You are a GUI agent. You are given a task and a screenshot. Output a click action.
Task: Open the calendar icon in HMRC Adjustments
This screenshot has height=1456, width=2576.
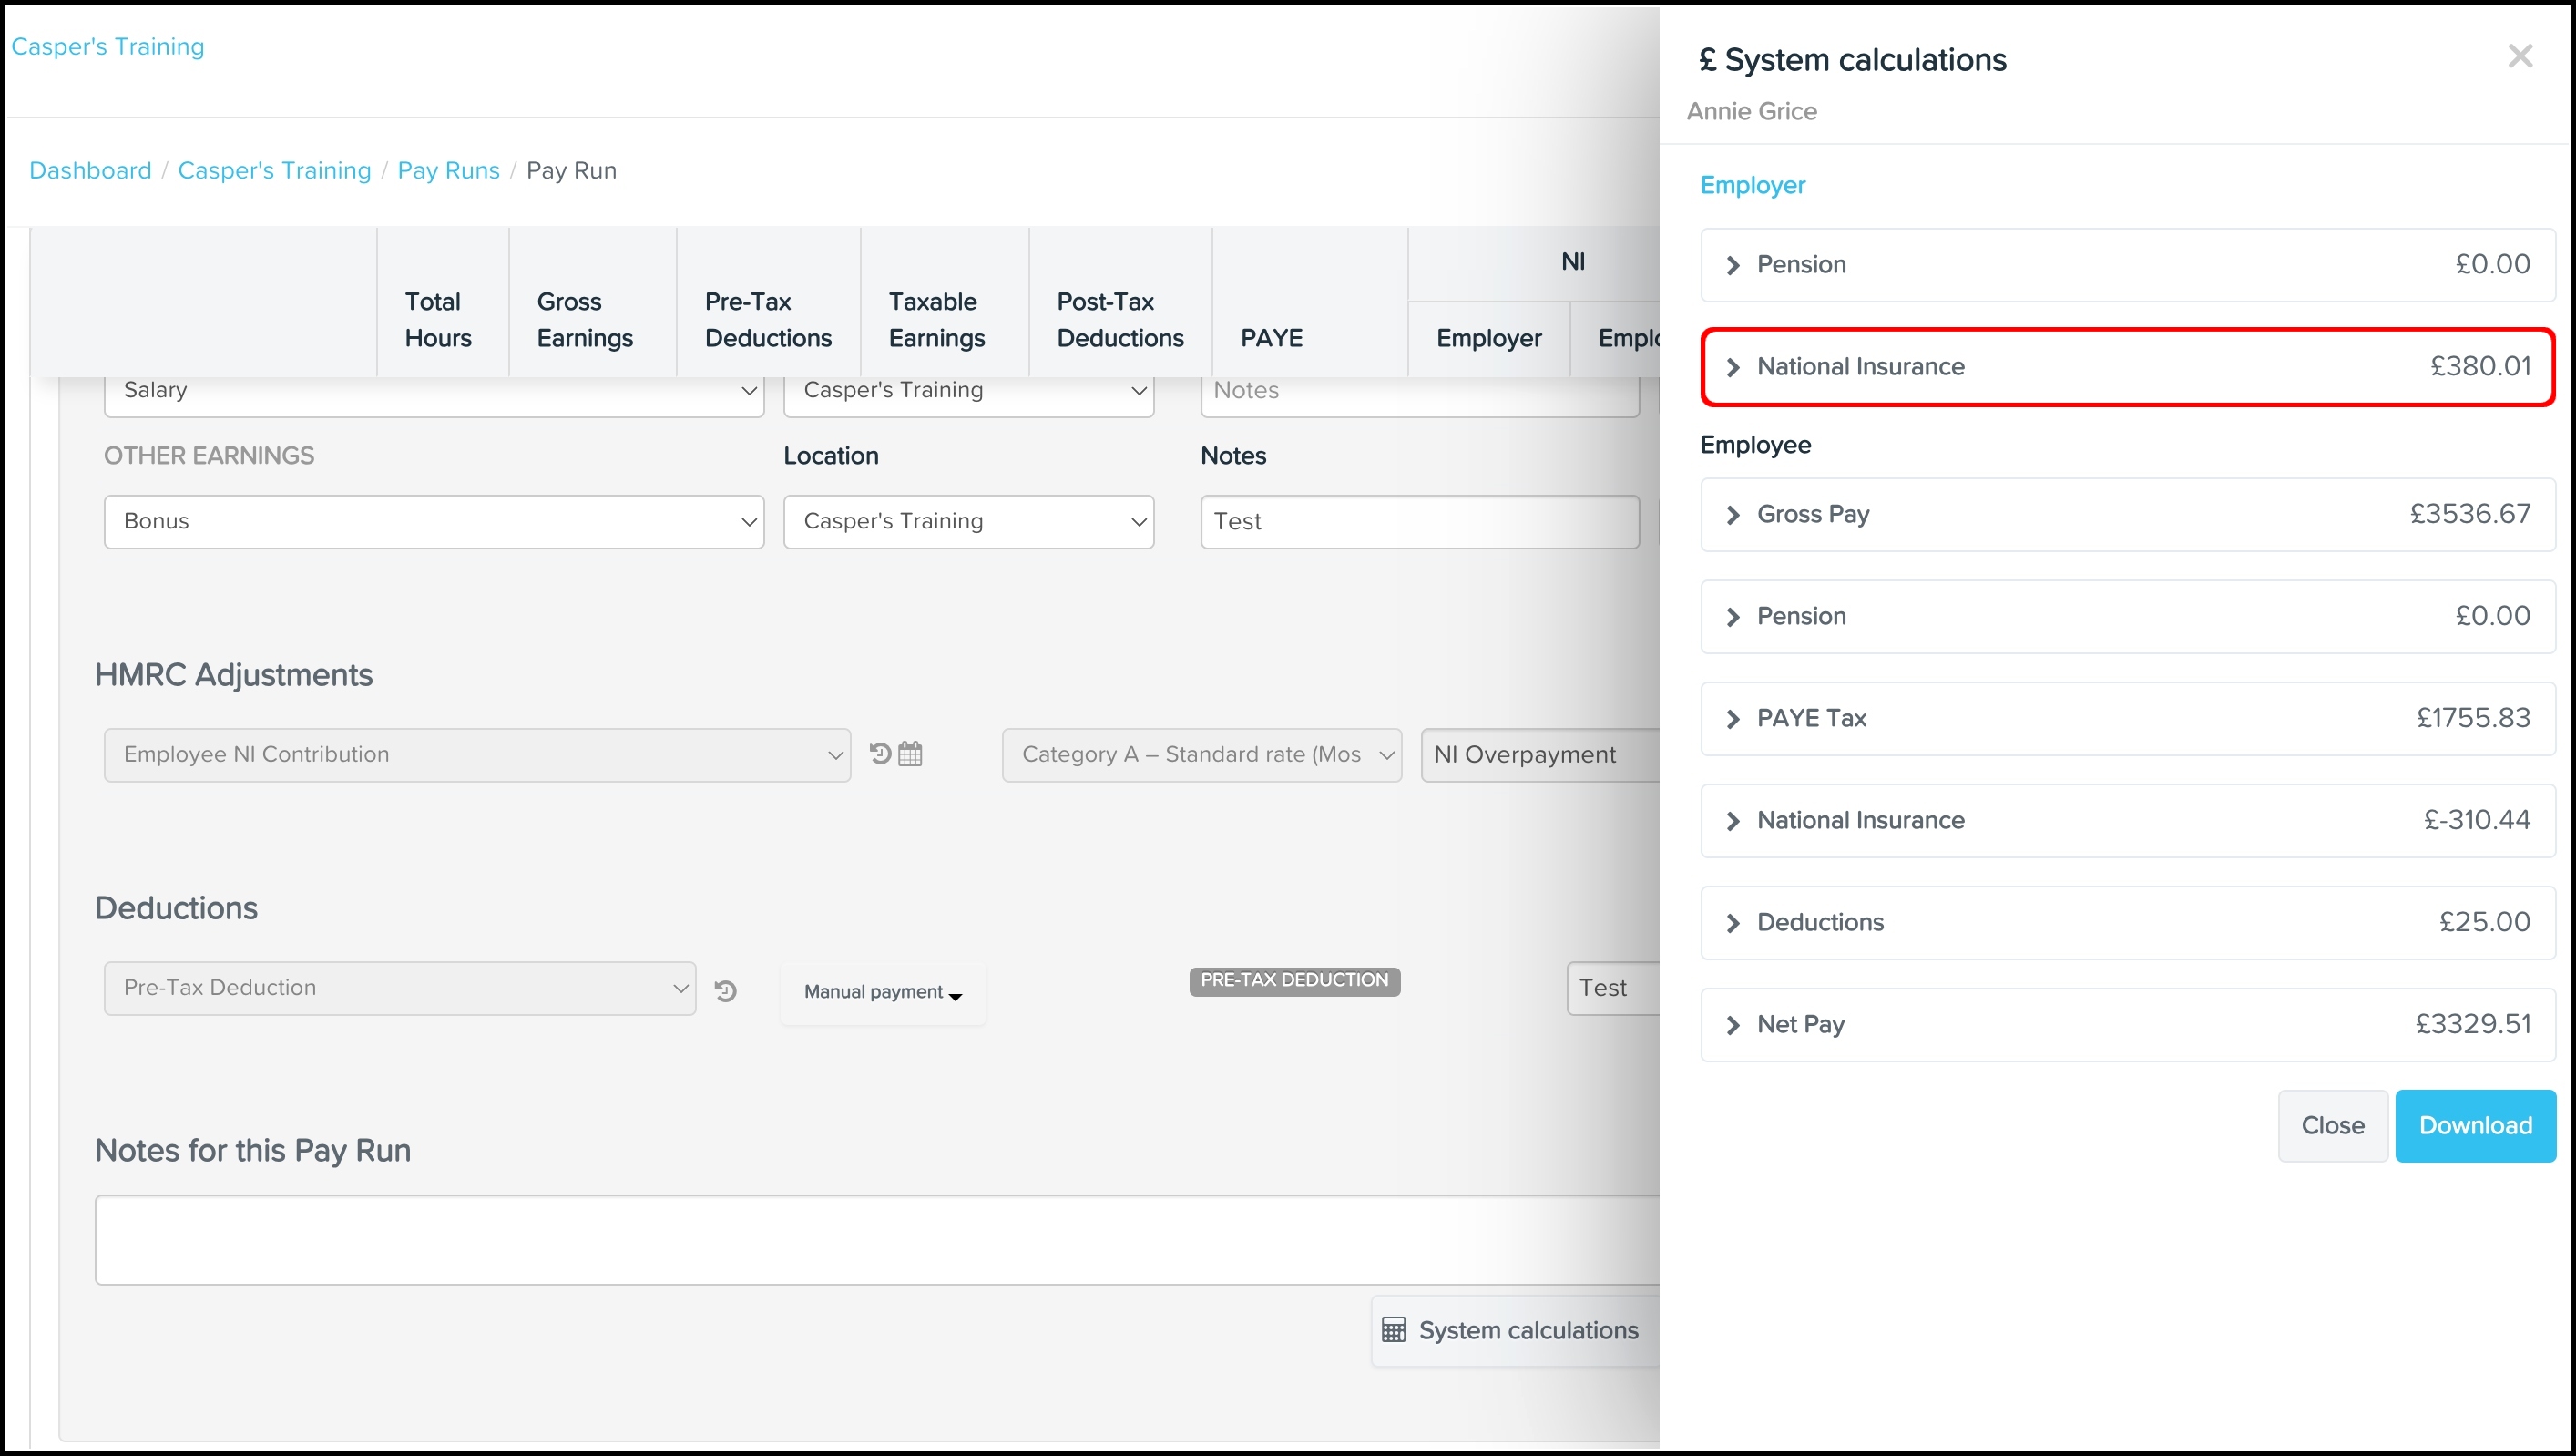click(910, 753)
